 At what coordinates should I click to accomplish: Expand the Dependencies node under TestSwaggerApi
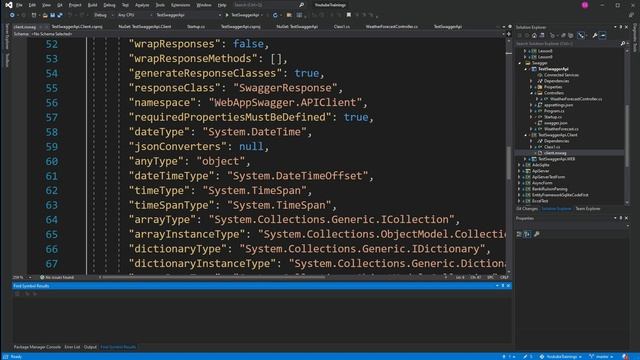tap(531, 81)
